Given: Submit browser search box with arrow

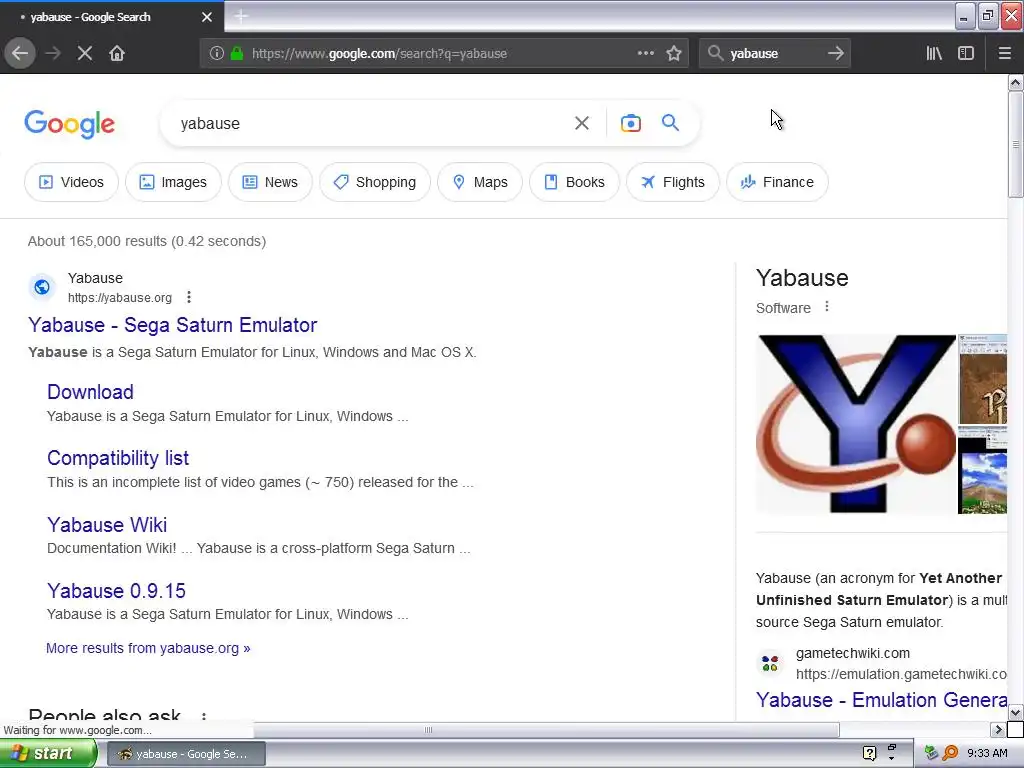Looking at the screenshot, I should 835,53.
